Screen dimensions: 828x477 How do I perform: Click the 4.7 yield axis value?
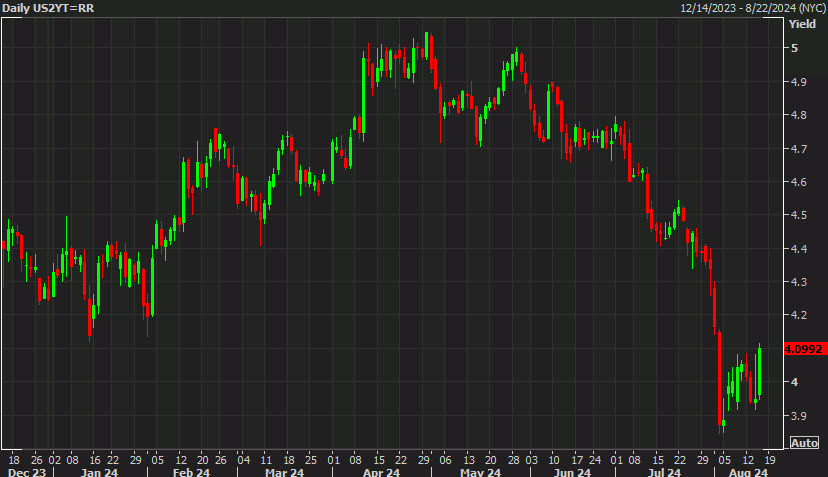point(798,149)
